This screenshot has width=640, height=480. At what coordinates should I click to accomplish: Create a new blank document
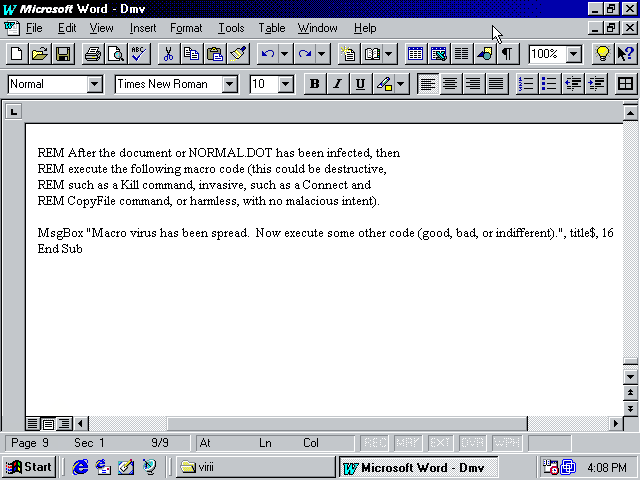(17, 54)
